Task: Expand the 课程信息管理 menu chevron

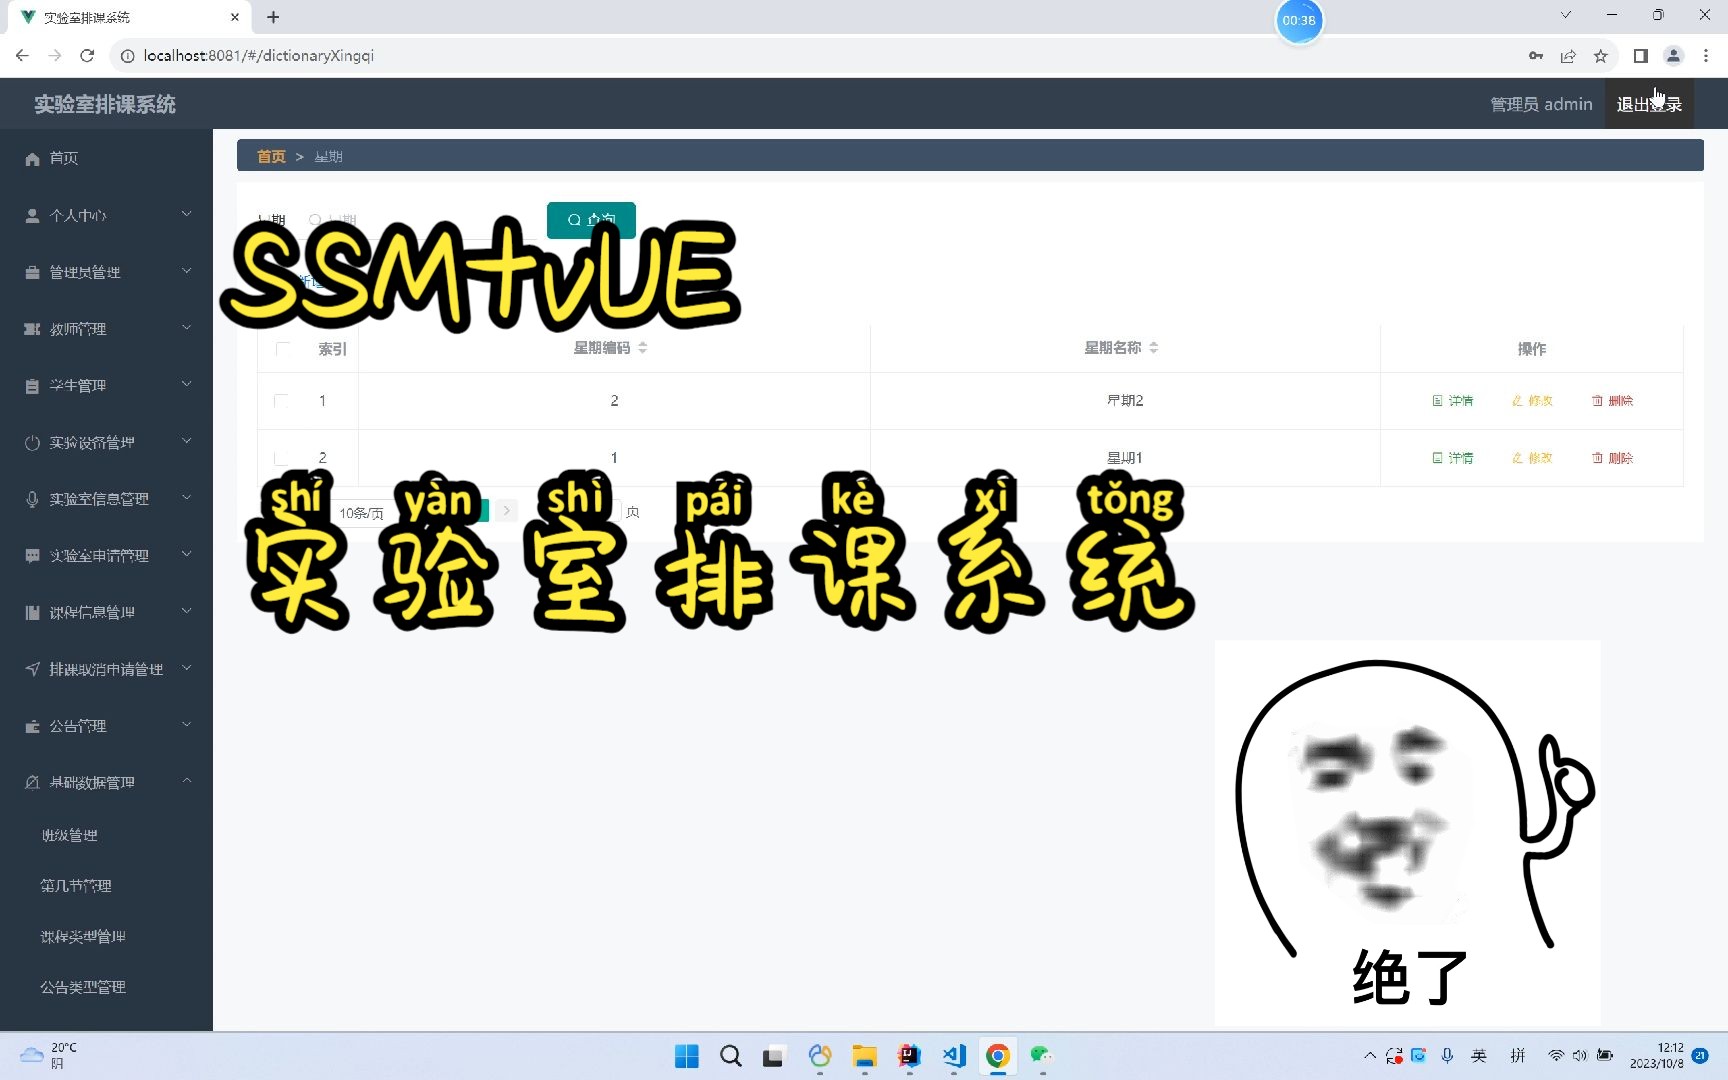Action: [x=186, y=611]
